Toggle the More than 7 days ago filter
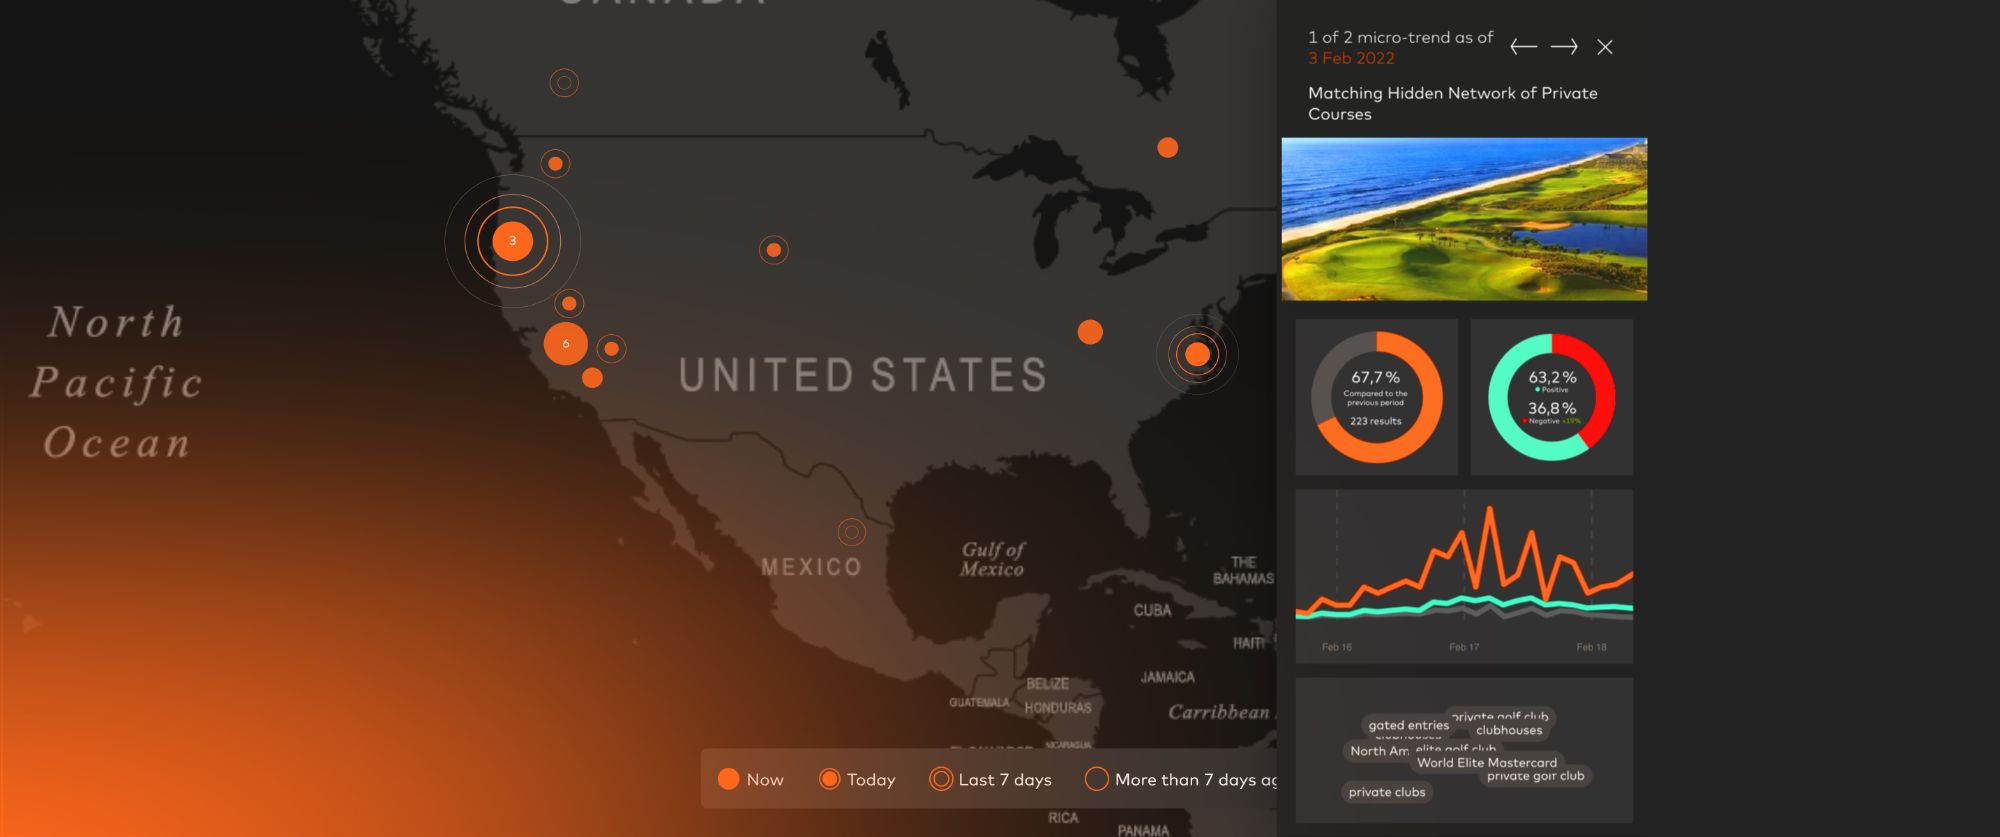2000x837 pixels. click(x=1180, y=780)
